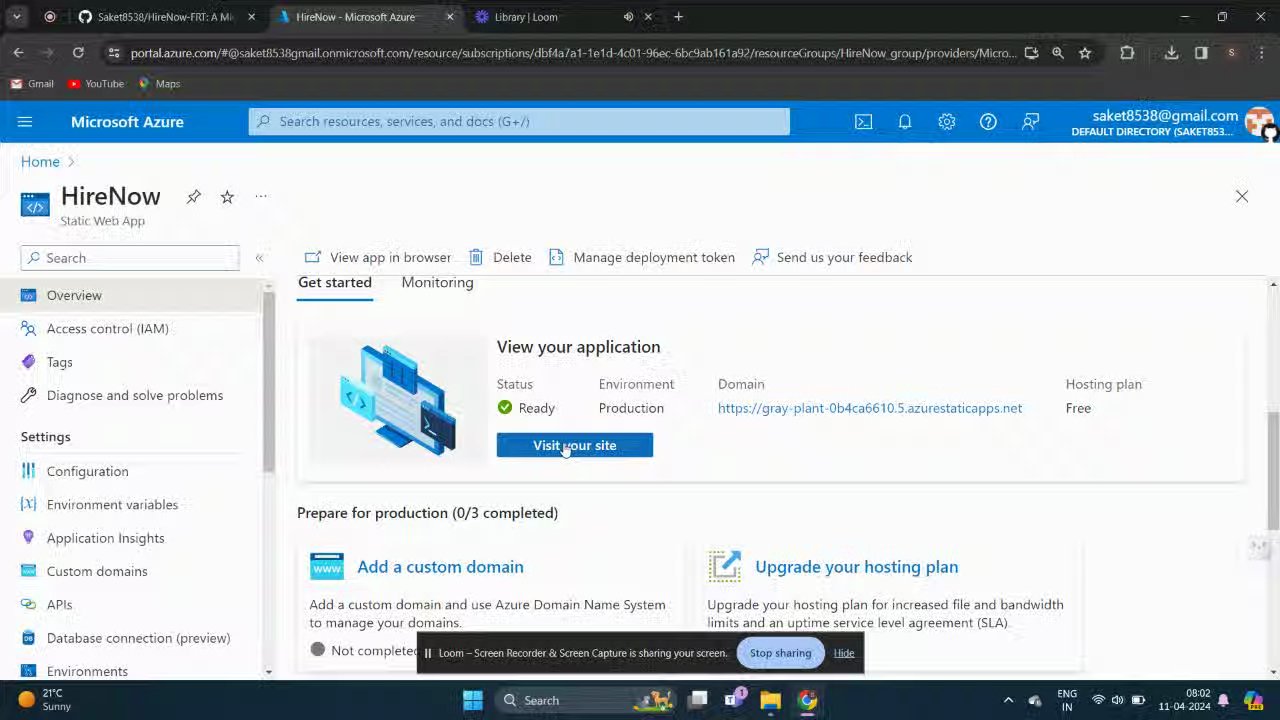The width and height of the screenshot is (1280, 720).
Task: Go back in browser history
Action: click(x=18, y=53)
